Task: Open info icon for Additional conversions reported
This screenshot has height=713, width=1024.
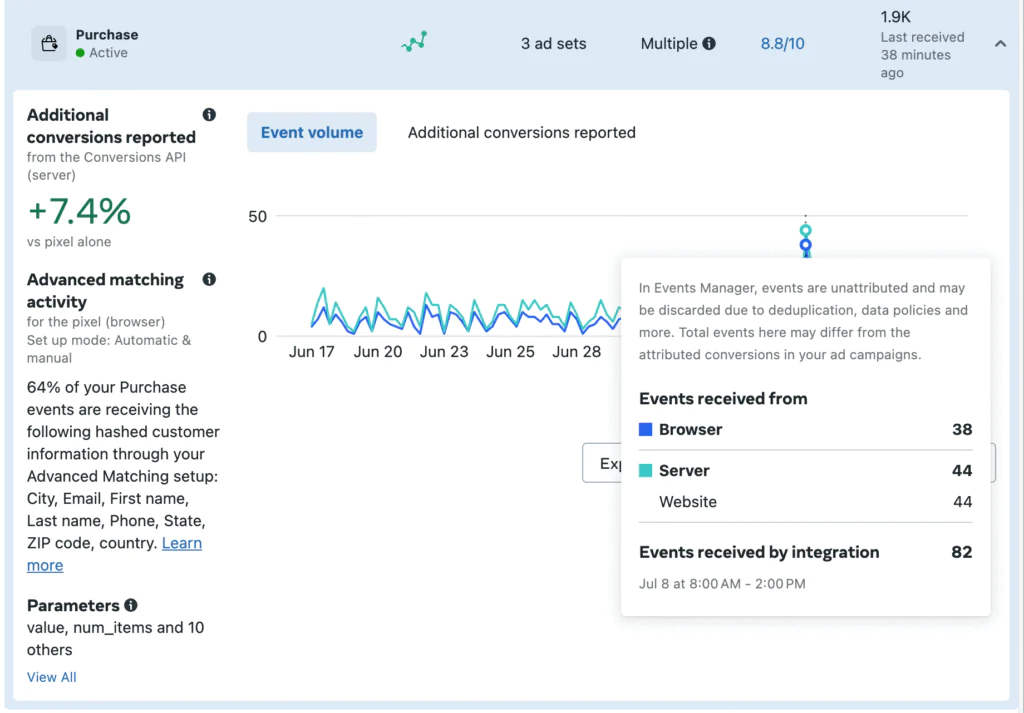Action: point(209,115)
